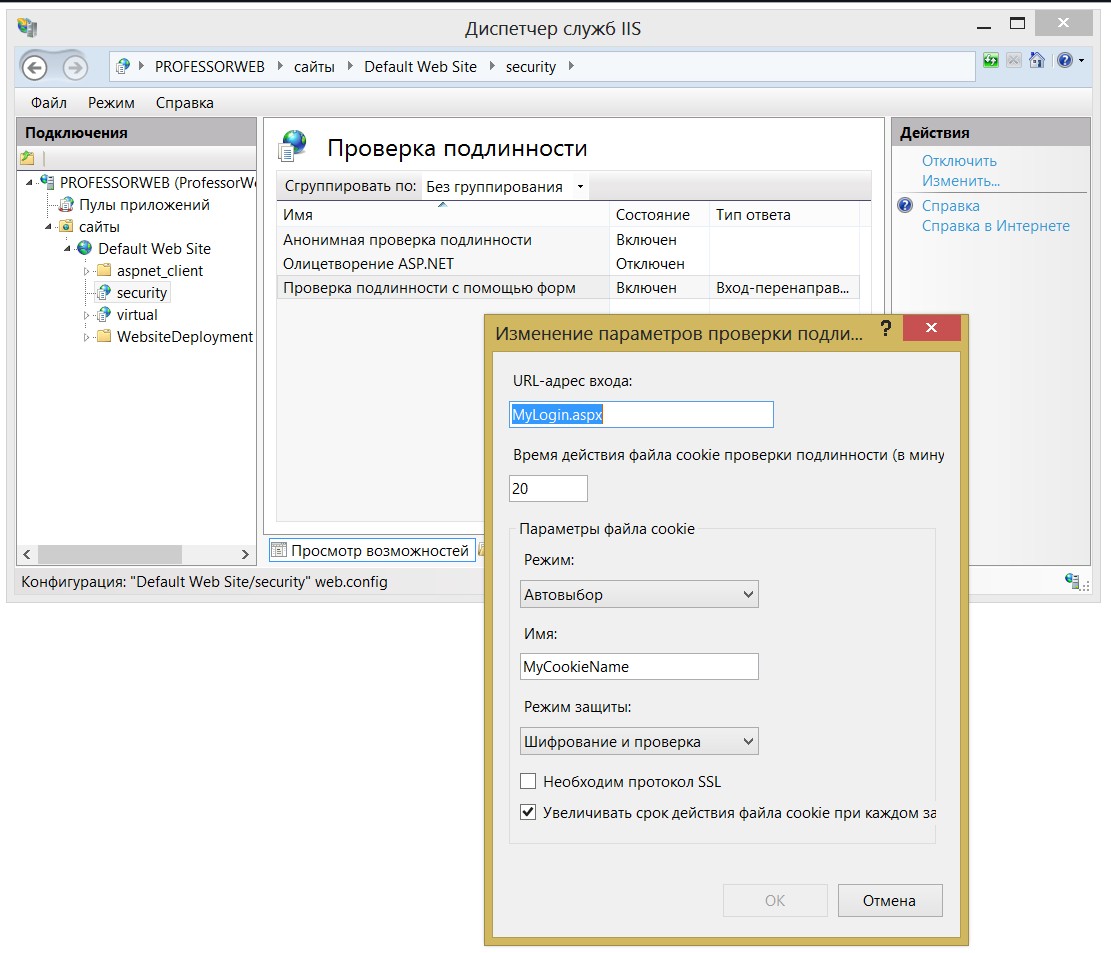Collapse the Default Web Site node

pyautogui.click(x=67, y=249)
